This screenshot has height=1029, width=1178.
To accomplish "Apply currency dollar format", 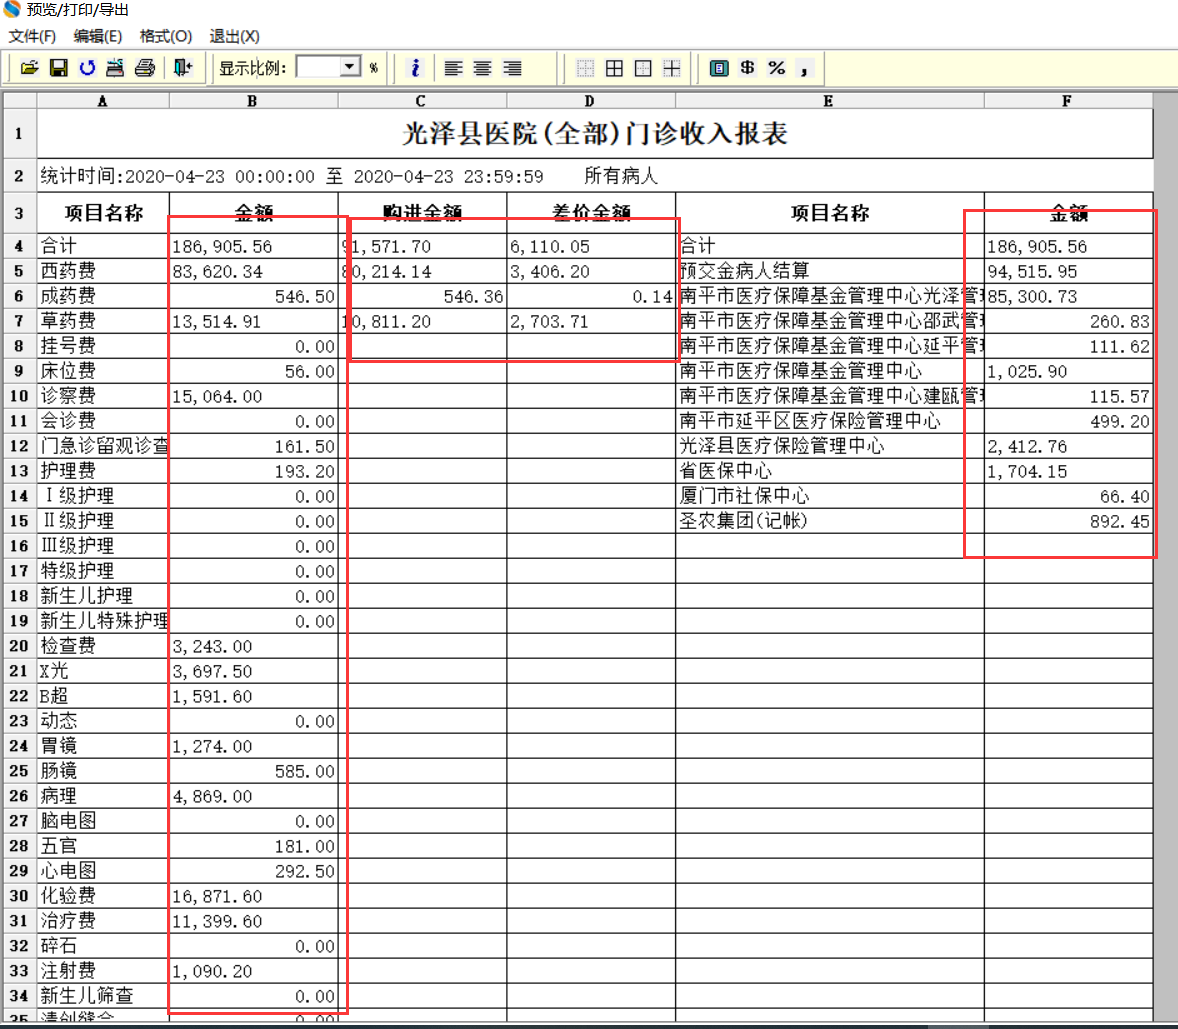I will click(x=748, y=68).
